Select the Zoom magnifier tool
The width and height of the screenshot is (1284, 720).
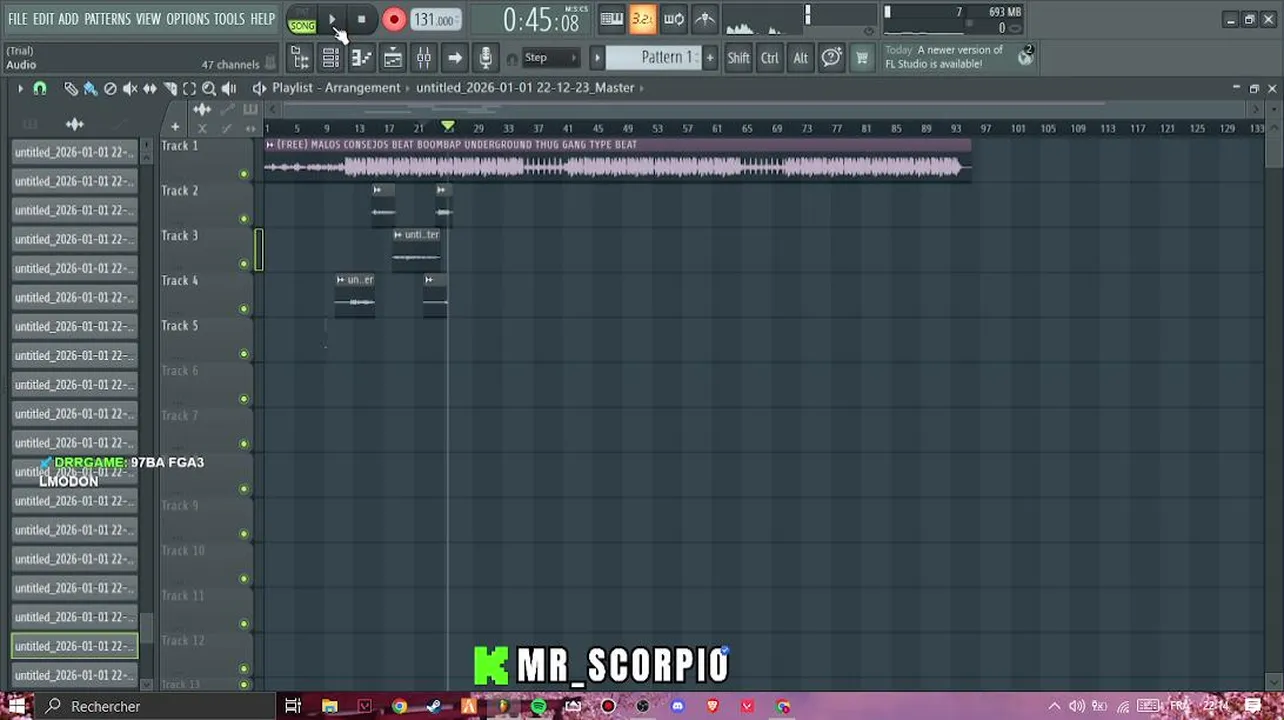point(209,88)
